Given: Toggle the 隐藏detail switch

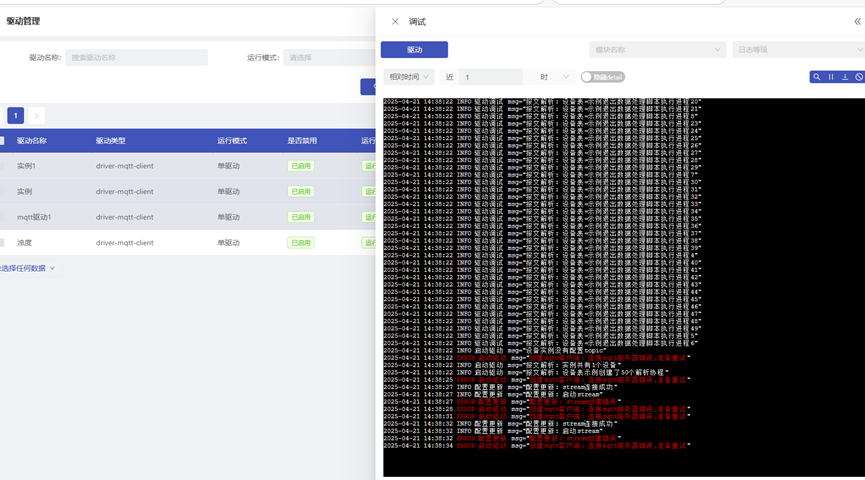Looking at the screenshot, I should pos(588,77).
